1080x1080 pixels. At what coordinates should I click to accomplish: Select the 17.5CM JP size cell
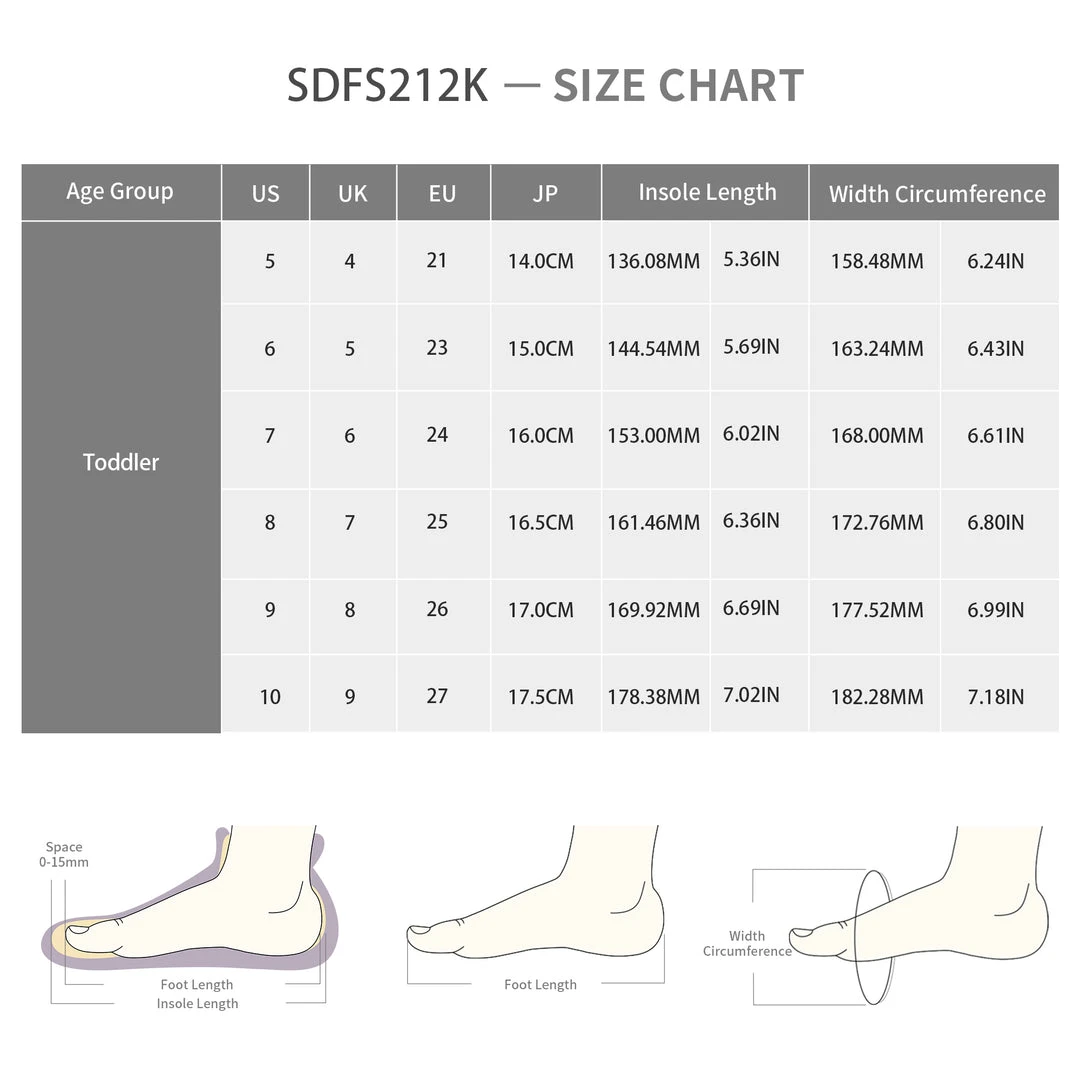tap(541, 697)
